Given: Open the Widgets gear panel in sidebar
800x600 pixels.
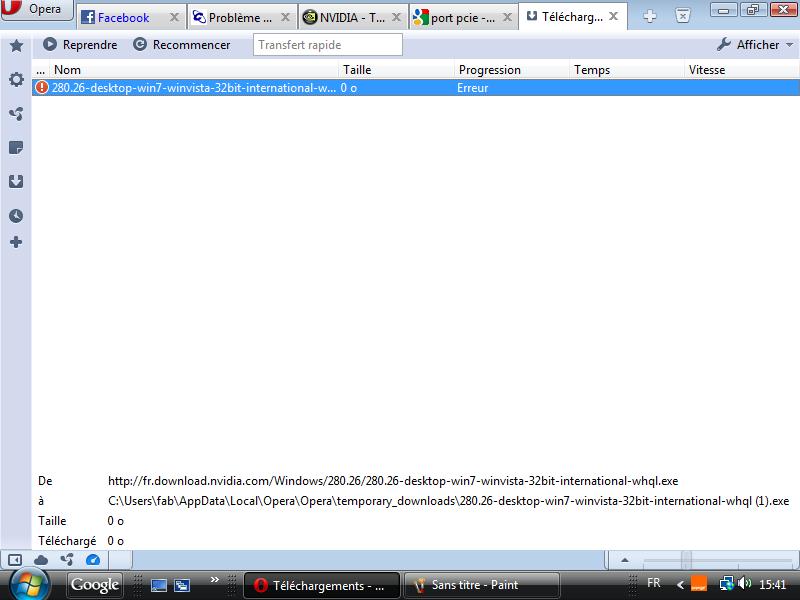Looking at the screenshot, I should coord(16,80).
